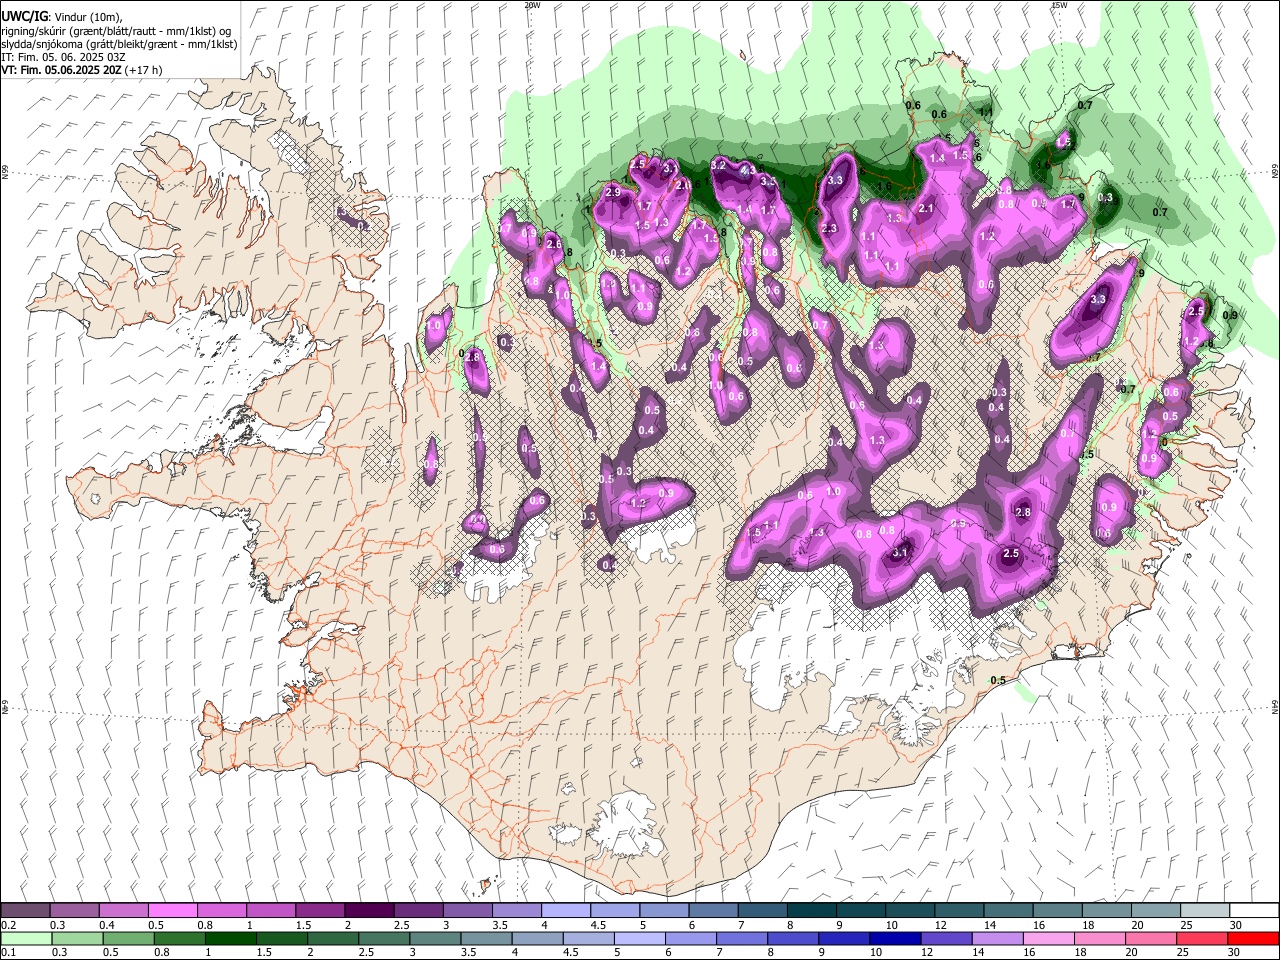Pick the lower legend swatch between 1 and 1.5
The height and width of the screenshot is (960, 1280).
coord(231,939)
